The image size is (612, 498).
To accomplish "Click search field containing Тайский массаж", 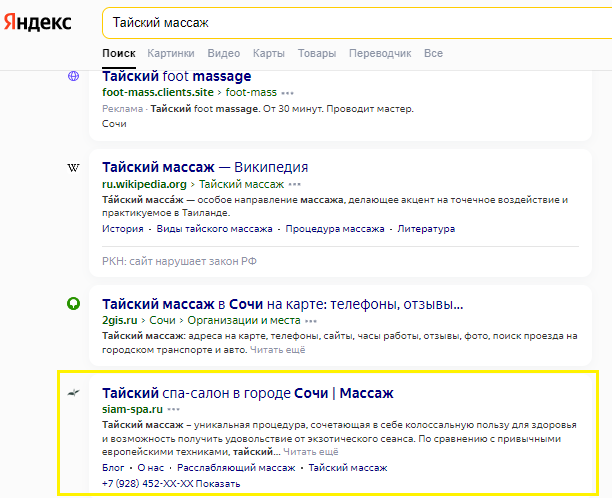I will [x=350, y=22].
